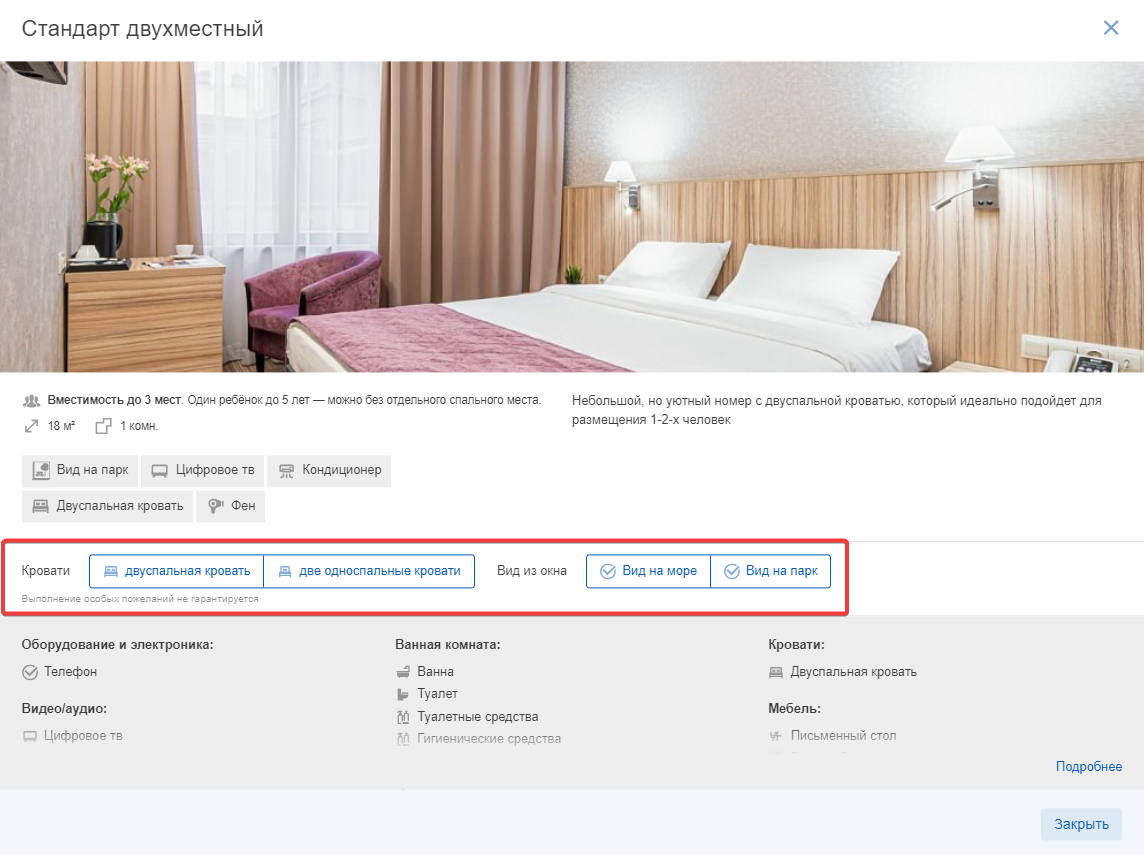
Task: Select 'две односпальные кровати' bed option
Action: point(369,571)
